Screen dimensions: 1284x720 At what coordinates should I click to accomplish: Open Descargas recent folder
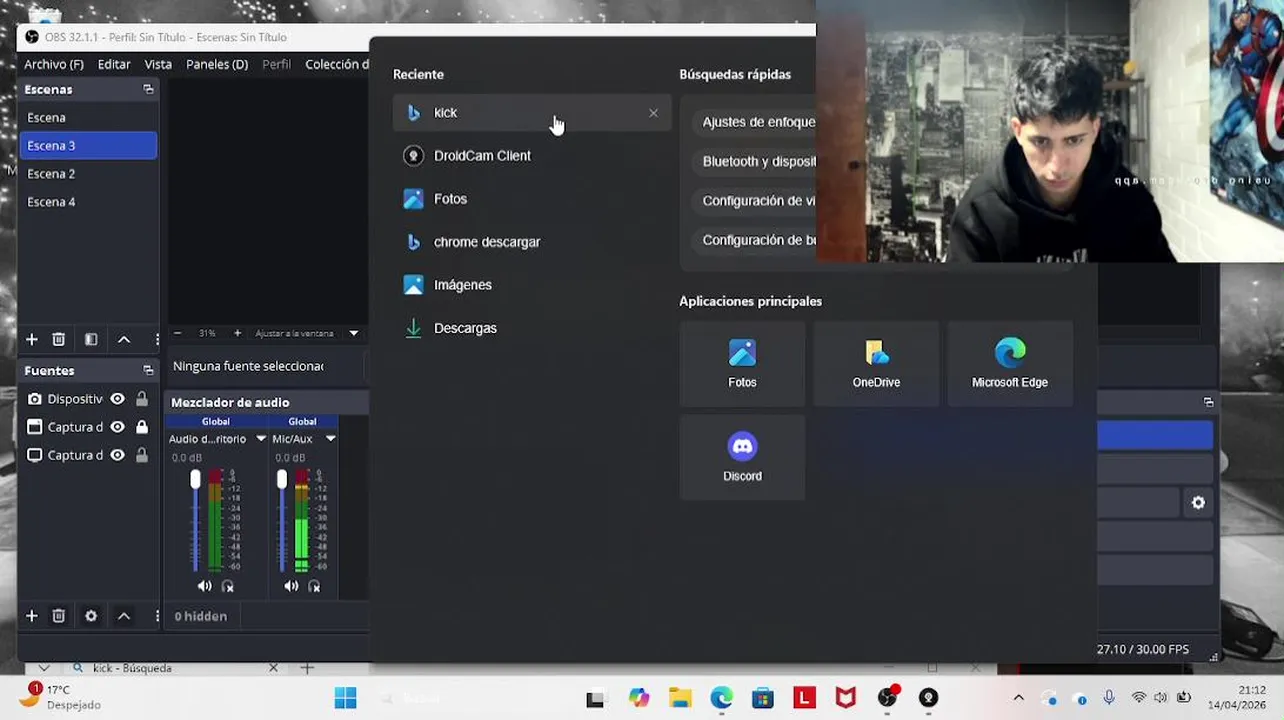[532, 328]
